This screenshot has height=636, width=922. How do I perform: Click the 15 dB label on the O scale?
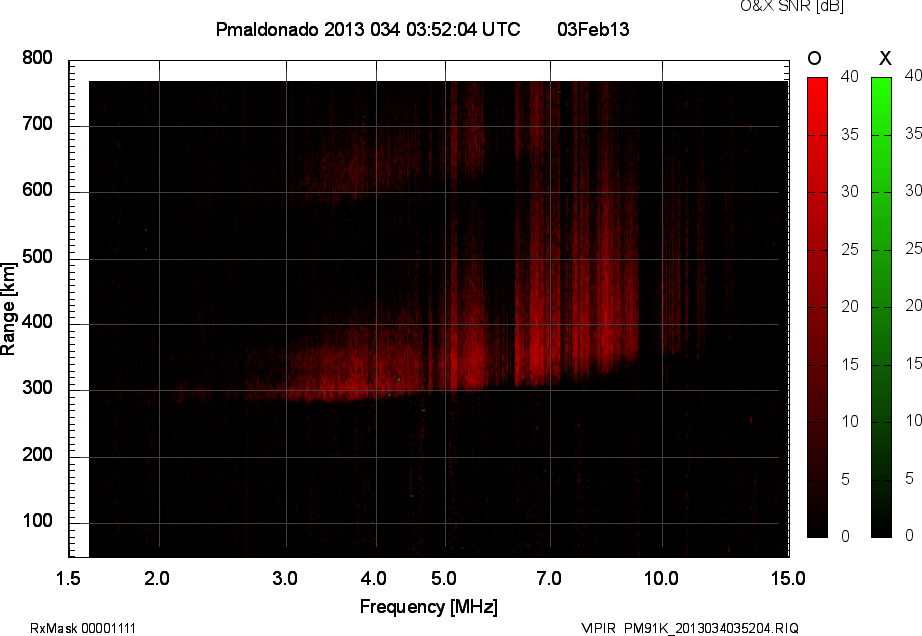click(x=850, y=364)
